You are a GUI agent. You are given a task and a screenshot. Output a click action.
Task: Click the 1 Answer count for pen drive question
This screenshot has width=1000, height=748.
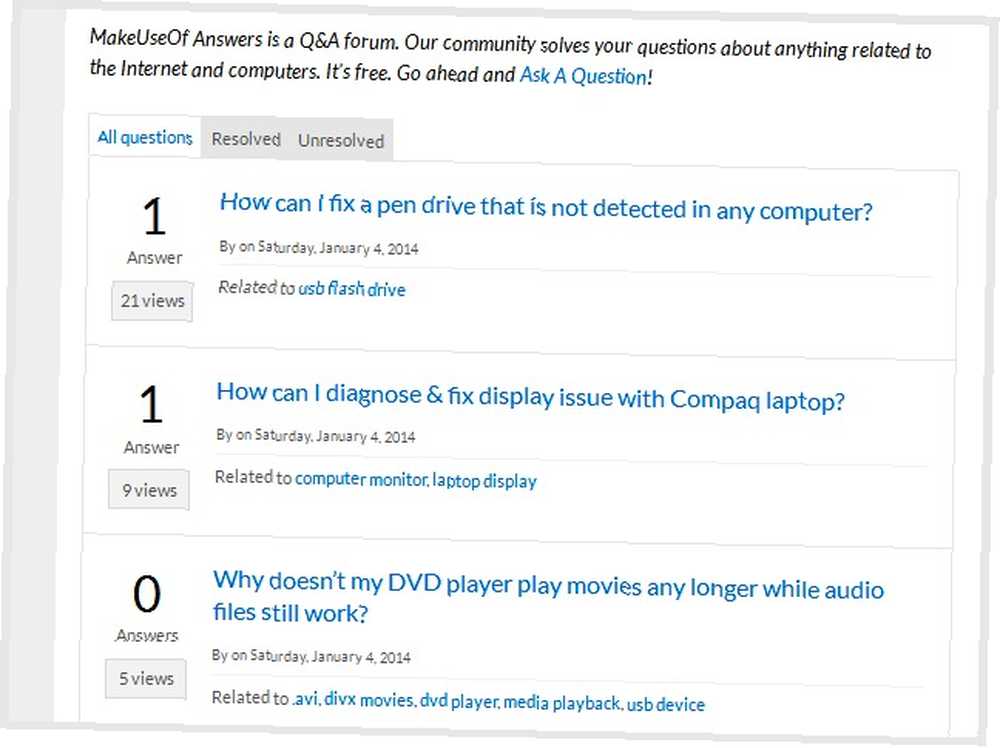(x=153, y=228)
